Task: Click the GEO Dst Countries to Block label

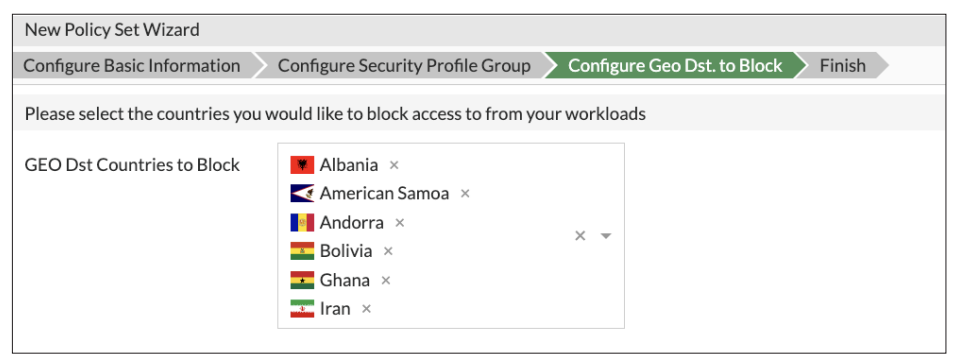Action: 132,165
